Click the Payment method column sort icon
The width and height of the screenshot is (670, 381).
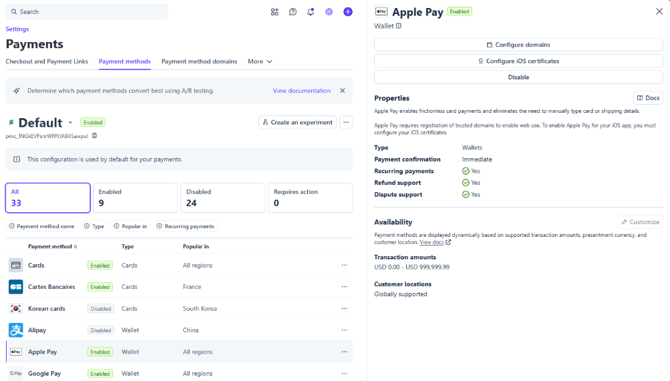click(76, 246)
